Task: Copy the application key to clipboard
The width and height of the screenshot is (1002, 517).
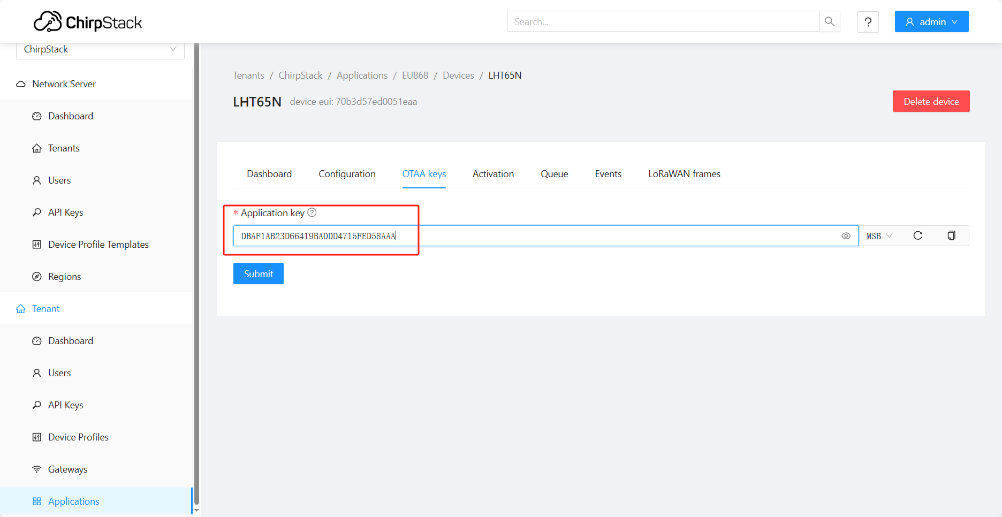Action: pos(952,236)
